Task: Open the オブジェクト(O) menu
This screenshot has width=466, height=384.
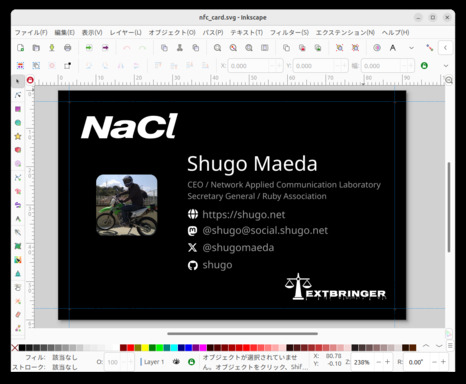Action: pos(172,32)
